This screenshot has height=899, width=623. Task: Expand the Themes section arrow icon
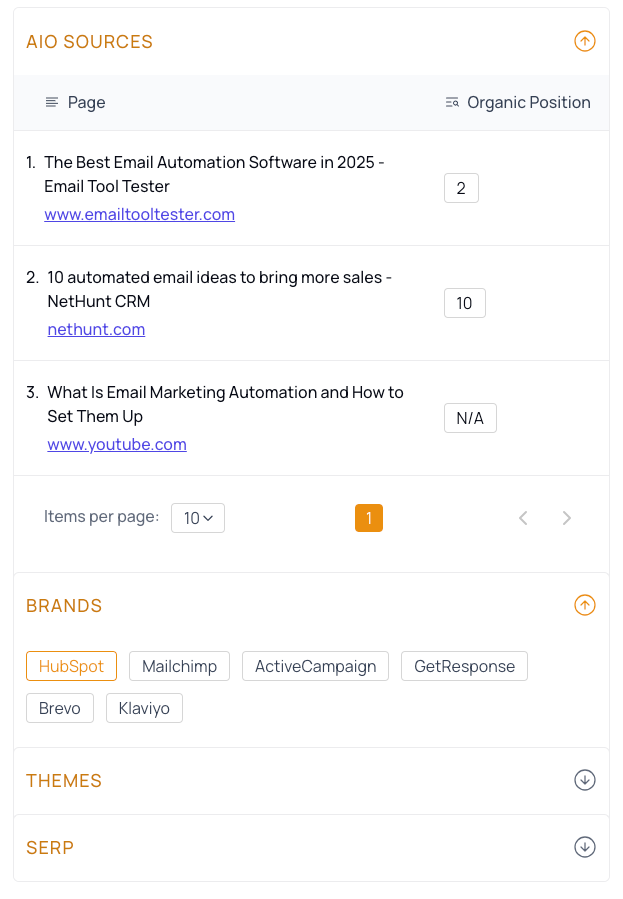click(x=585, y=780)
